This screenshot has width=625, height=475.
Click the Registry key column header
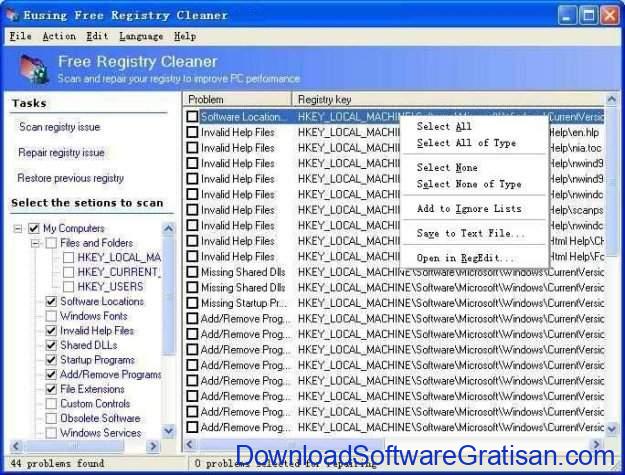[x=448, y=99]
